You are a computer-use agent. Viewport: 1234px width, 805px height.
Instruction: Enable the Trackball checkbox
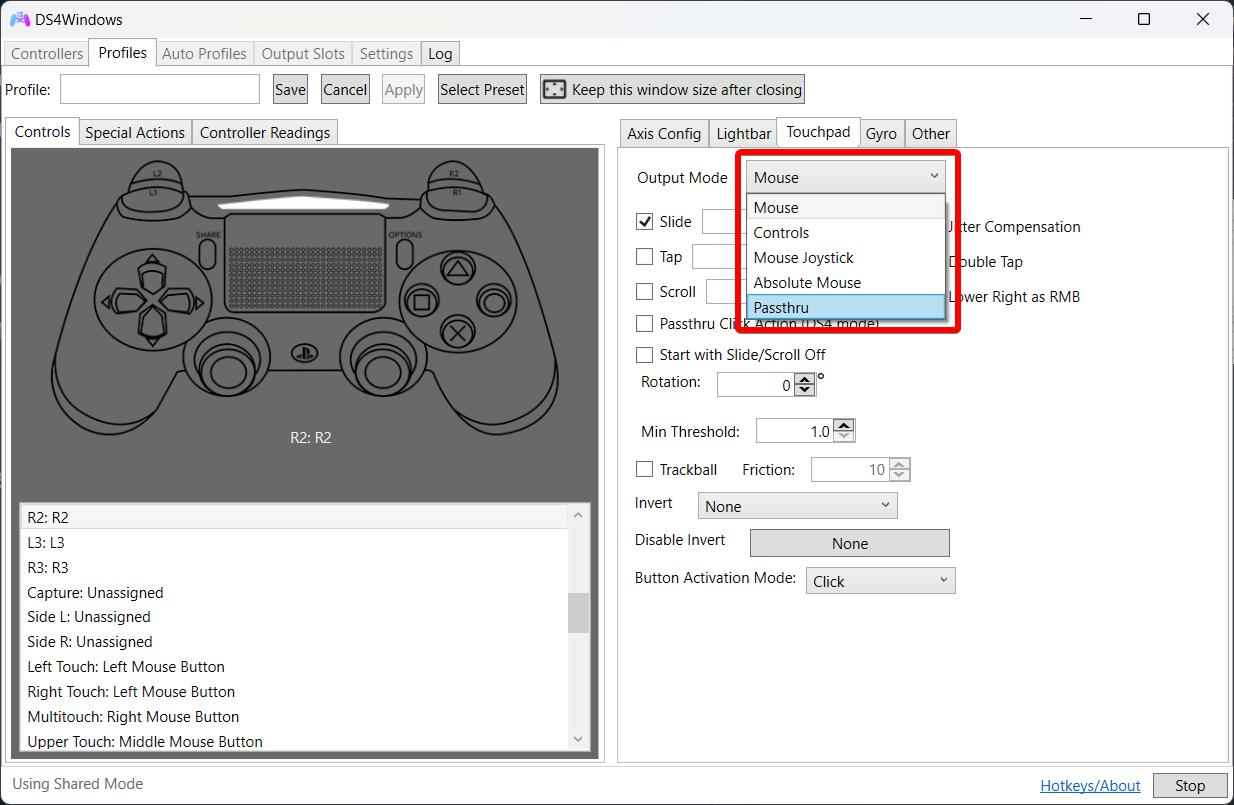(645, 470)
